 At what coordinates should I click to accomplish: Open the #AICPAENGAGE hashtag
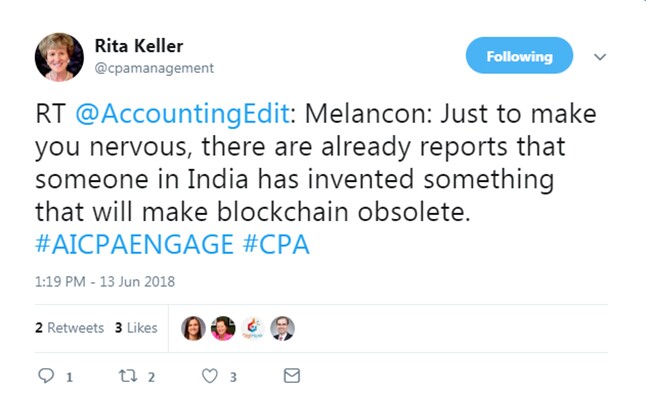tap(135, 244)
